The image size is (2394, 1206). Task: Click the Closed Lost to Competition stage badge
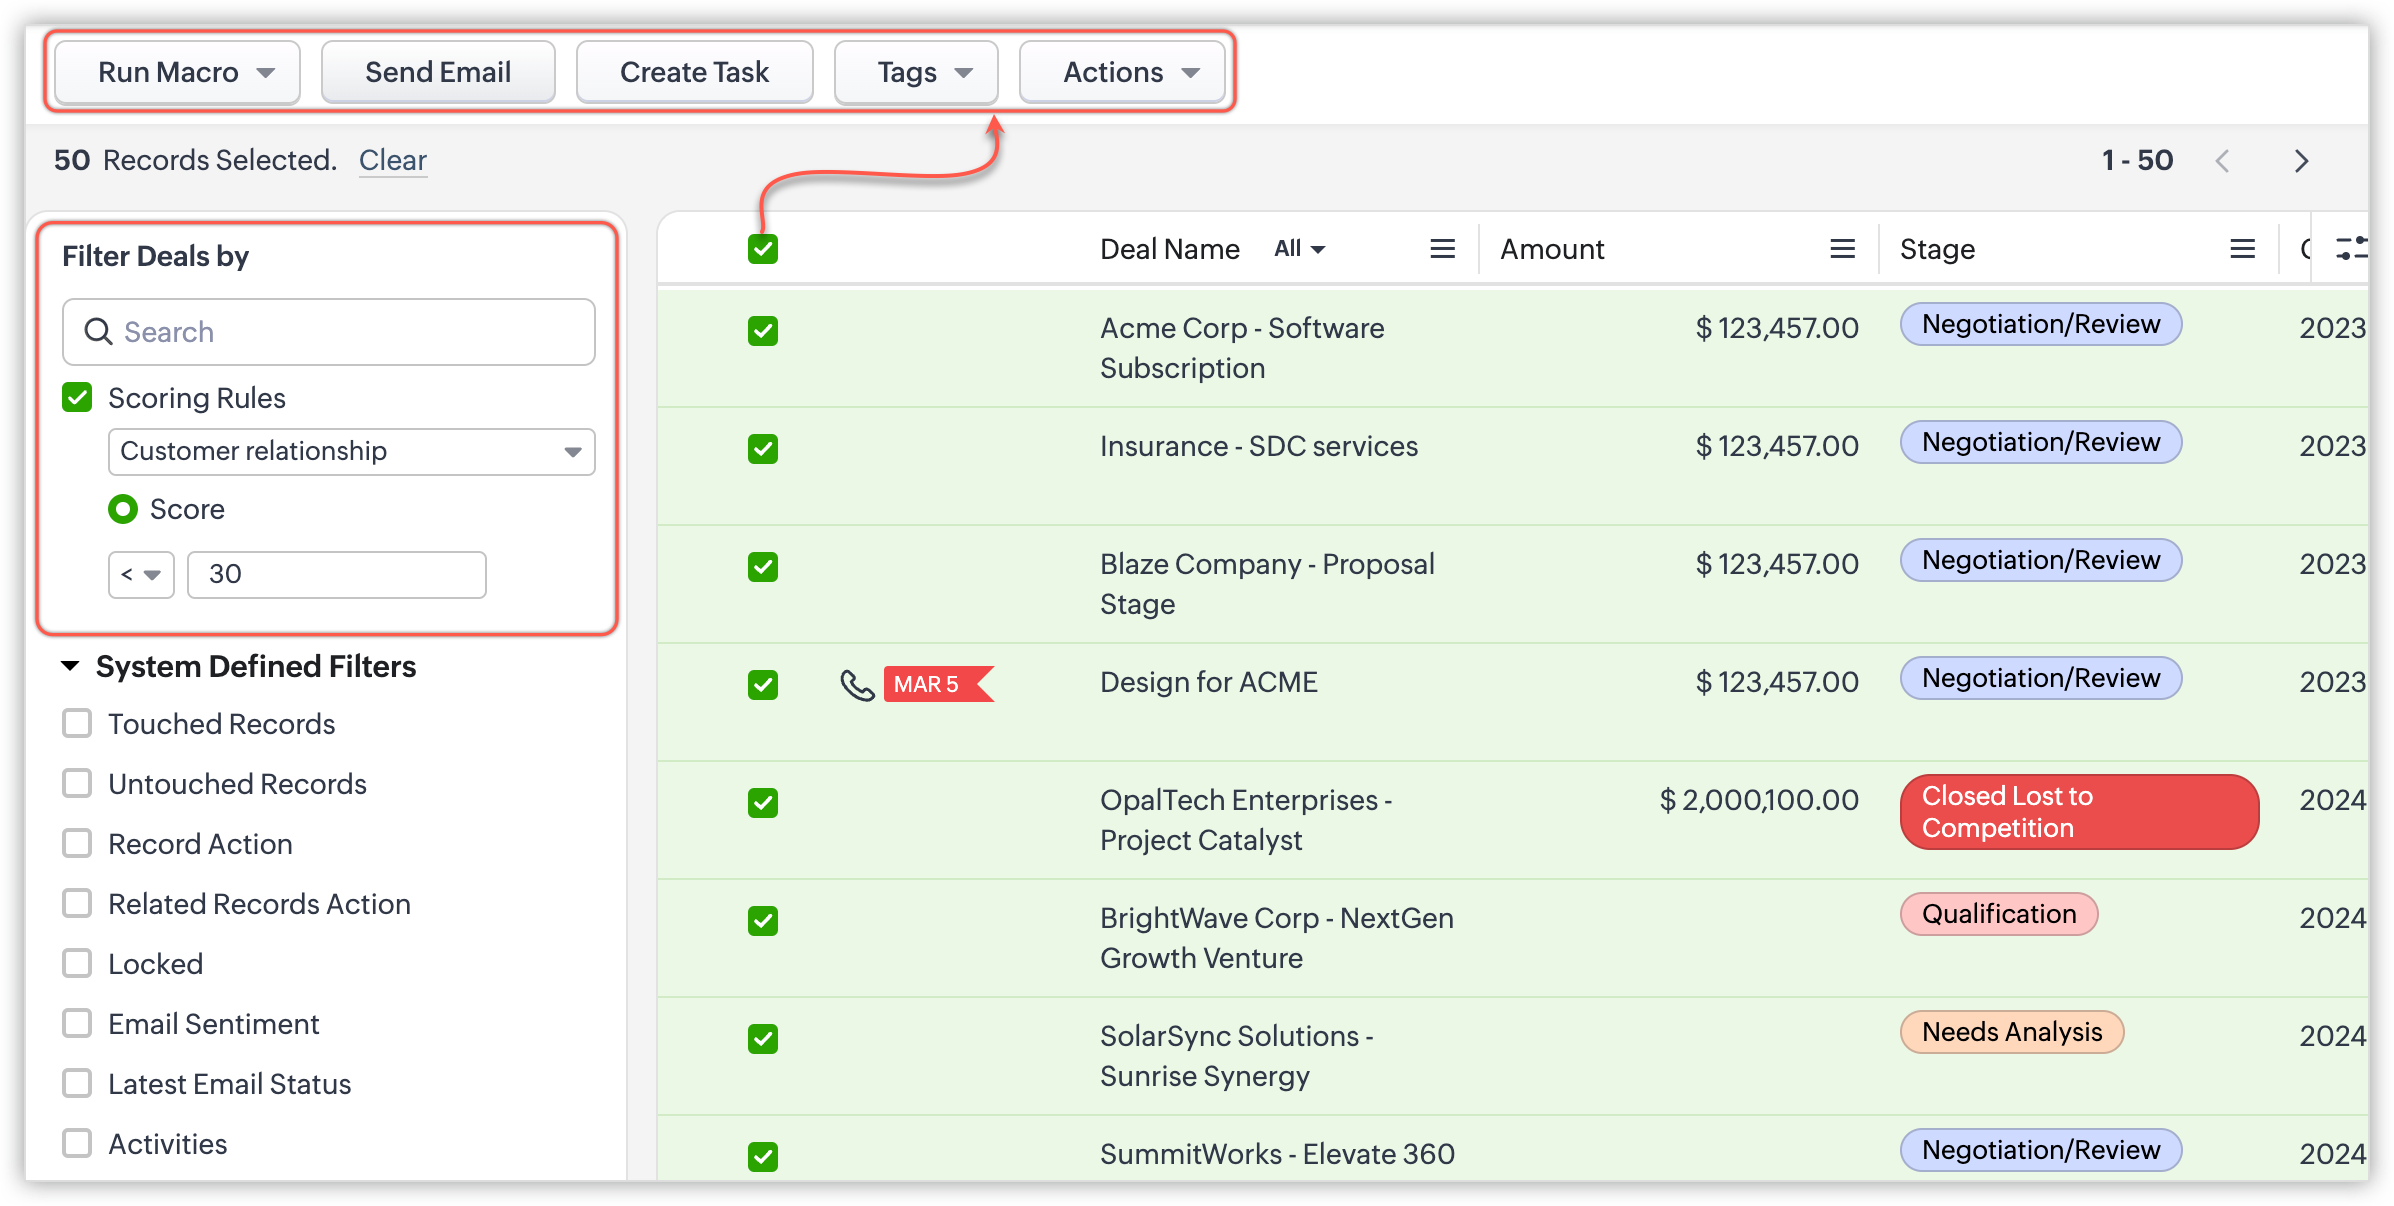pyautogui.click(x=2078, y=812)
